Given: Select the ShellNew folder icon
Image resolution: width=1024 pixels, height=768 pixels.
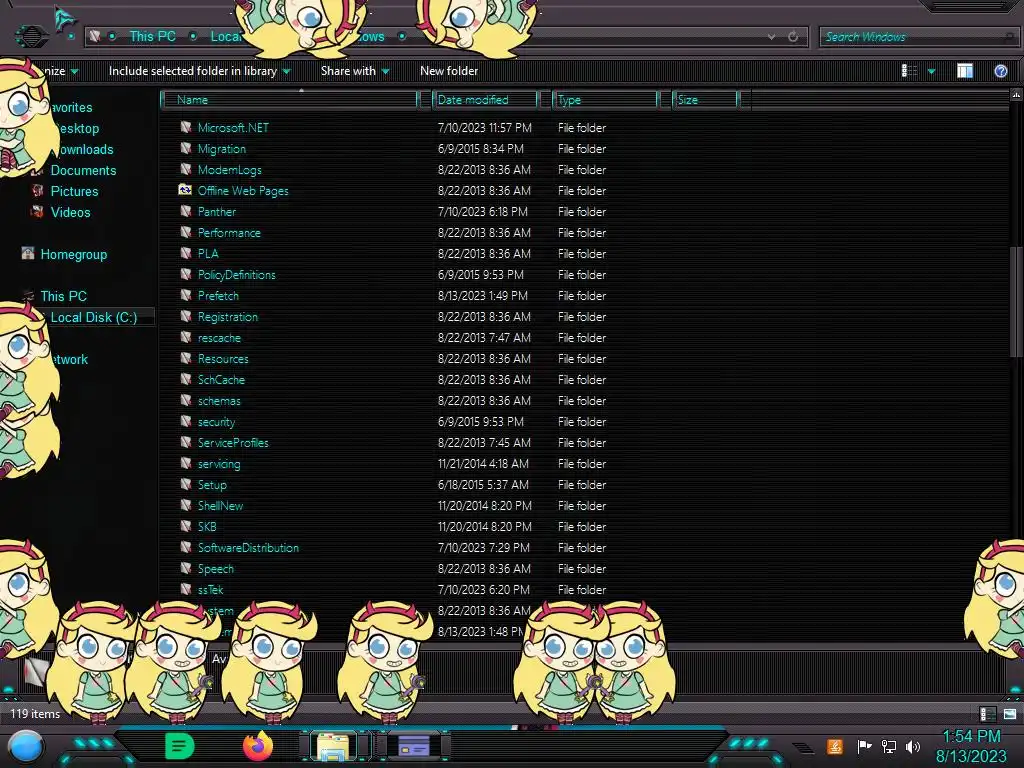Looking at the screenshot, I should pos(186,505).
